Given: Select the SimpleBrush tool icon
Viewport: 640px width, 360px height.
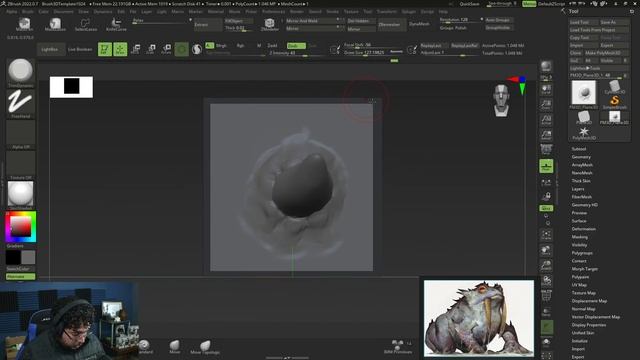Looking at the screenshot, I should [x=614, y=102].
